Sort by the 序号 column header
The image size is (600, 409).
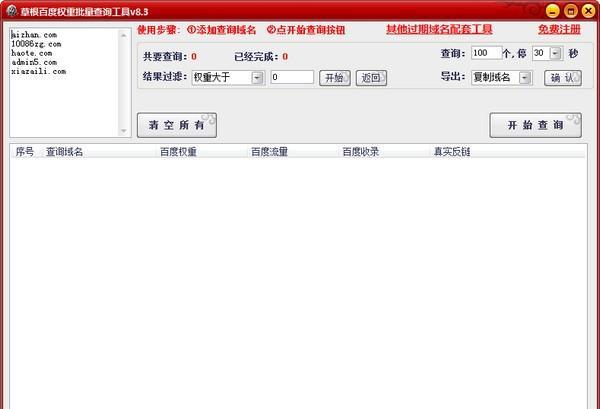tap(24, 152)
